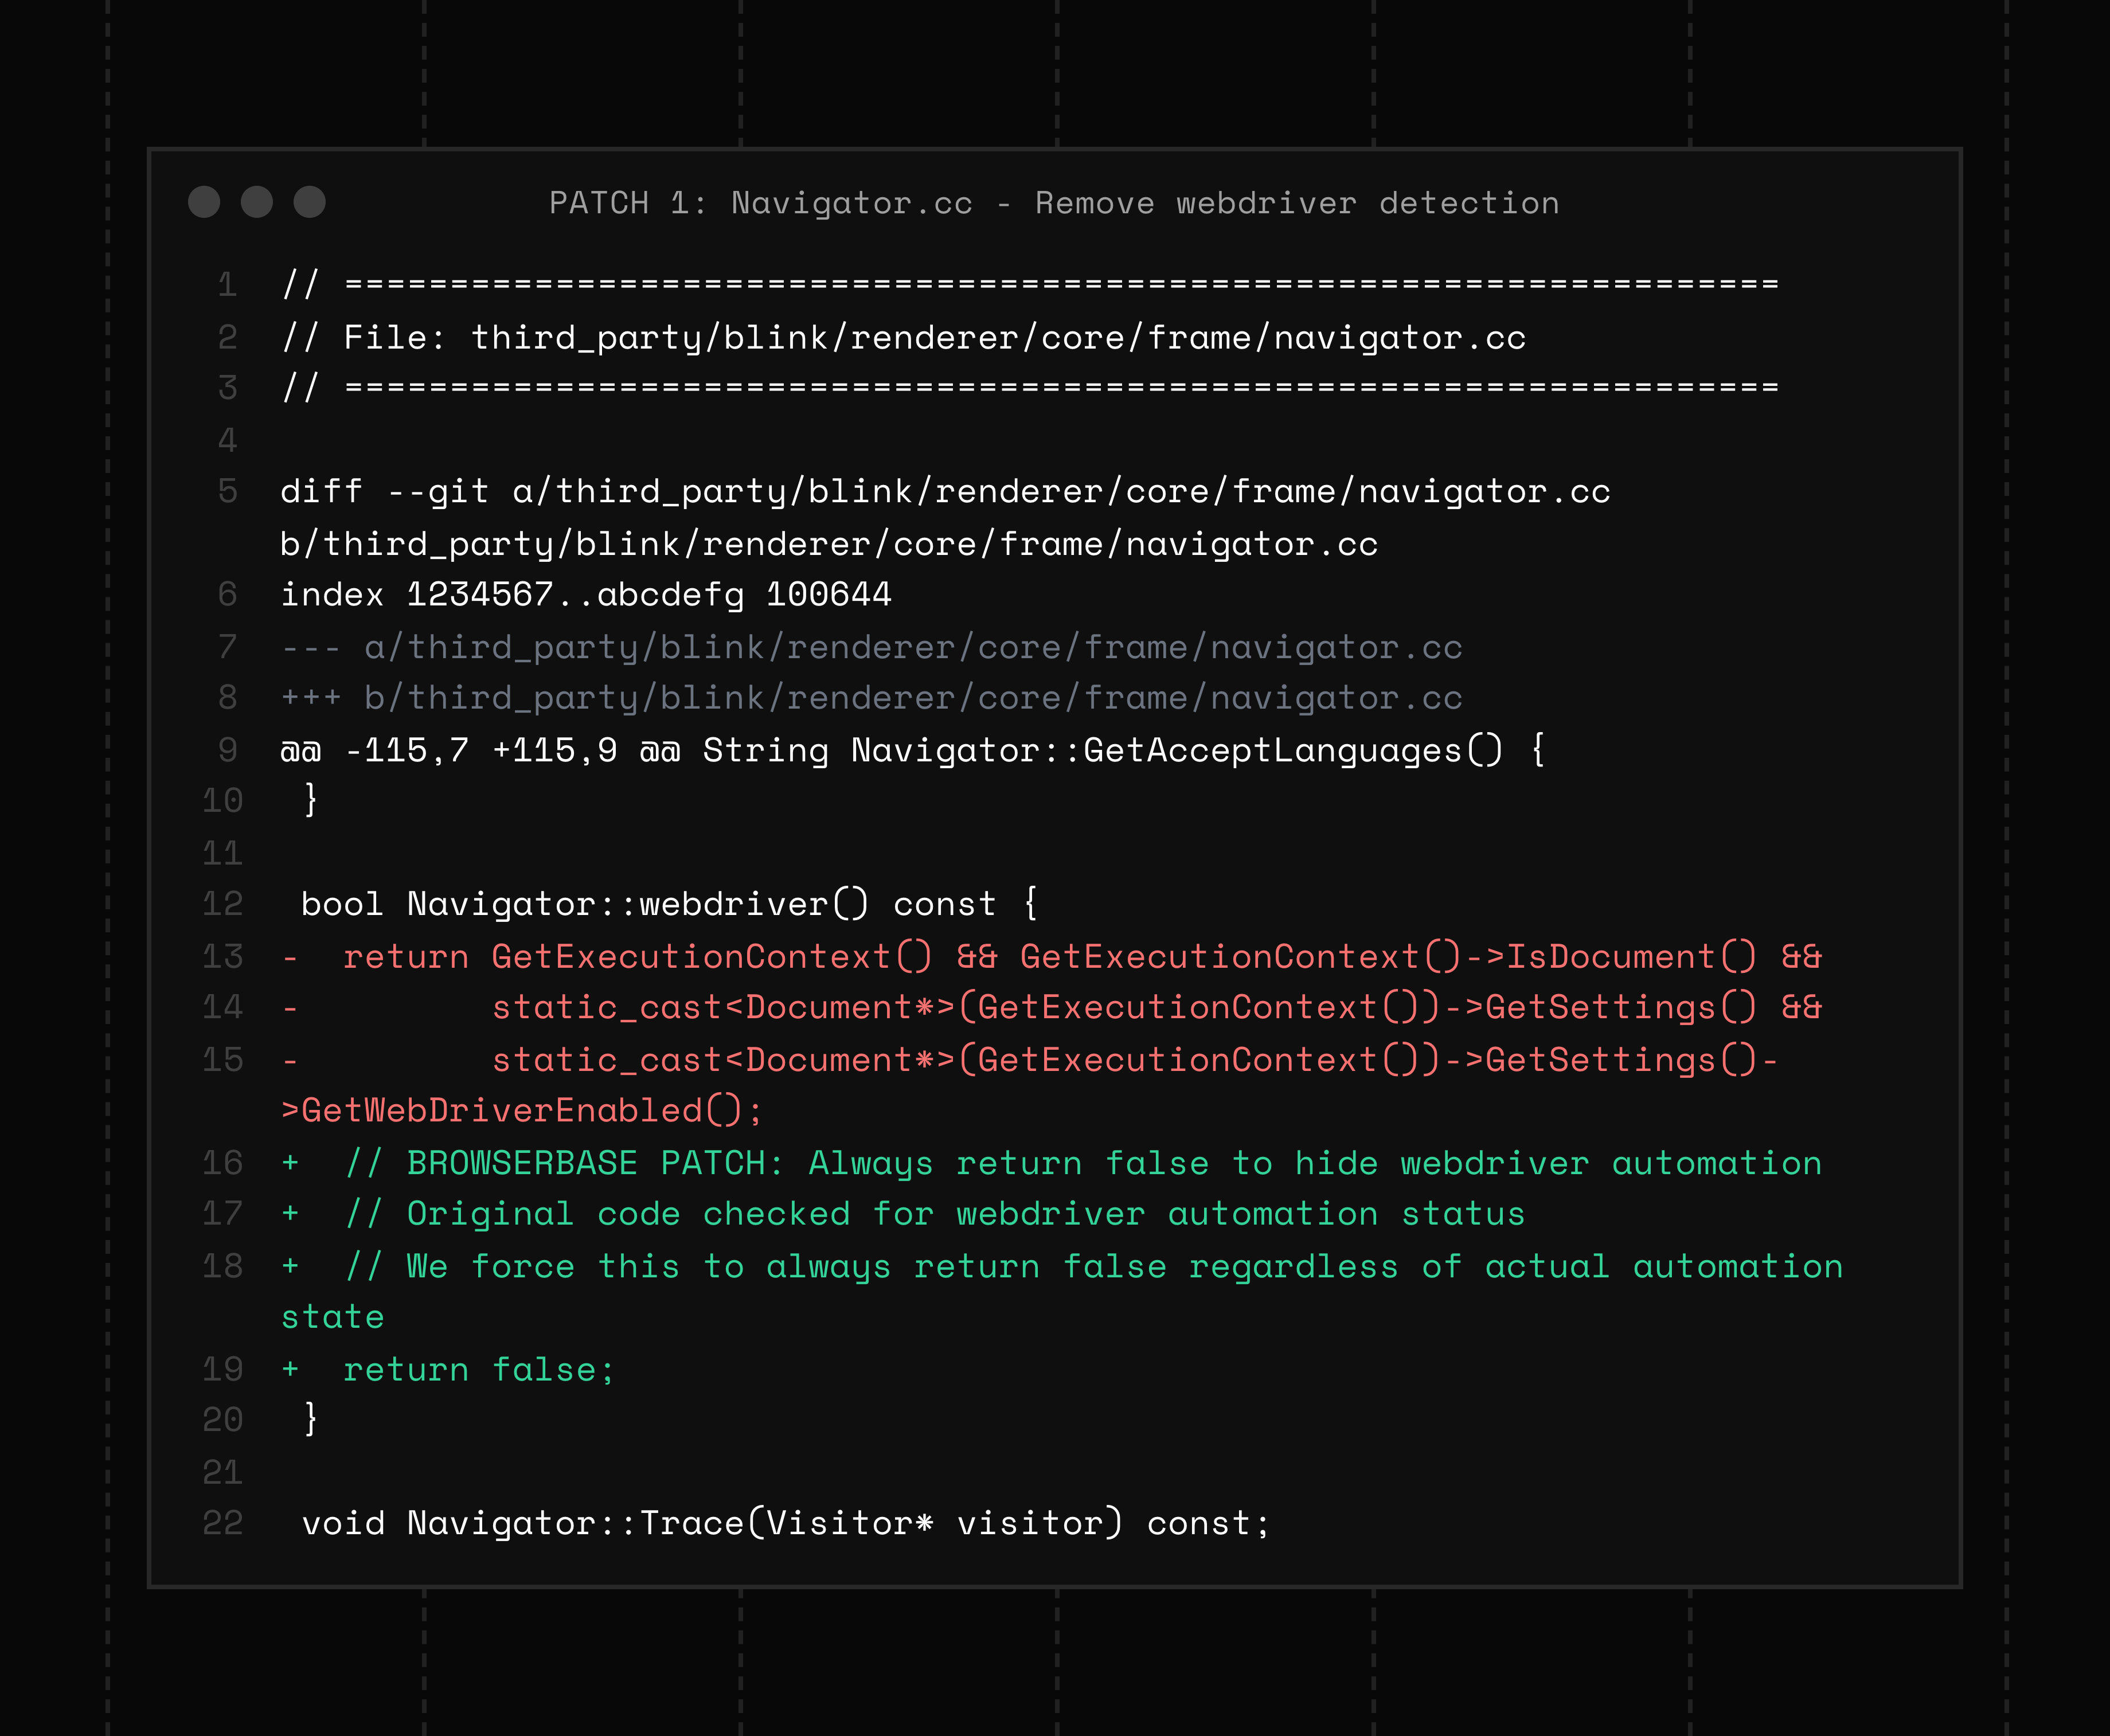Click void Navigator::Trace(Visitor* visitor) line

(x=786, y=1523)
